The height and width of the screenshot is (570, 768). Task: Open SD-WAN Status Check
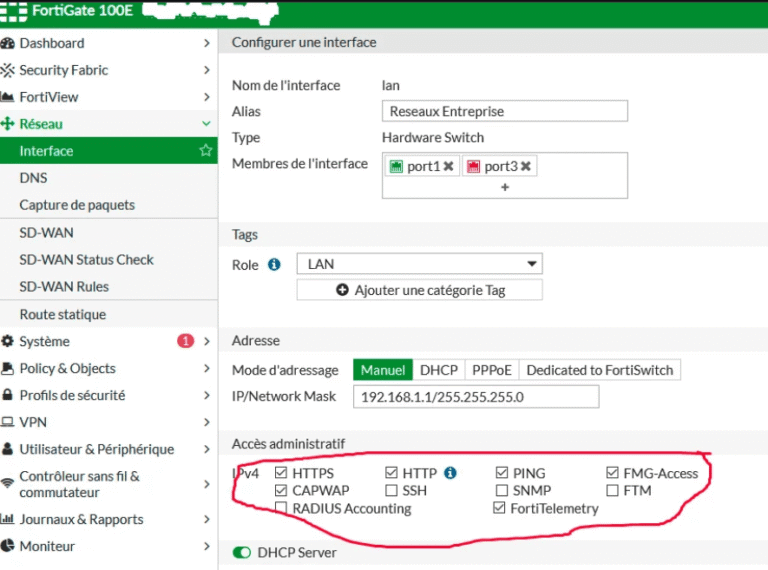tap(109, 260)
